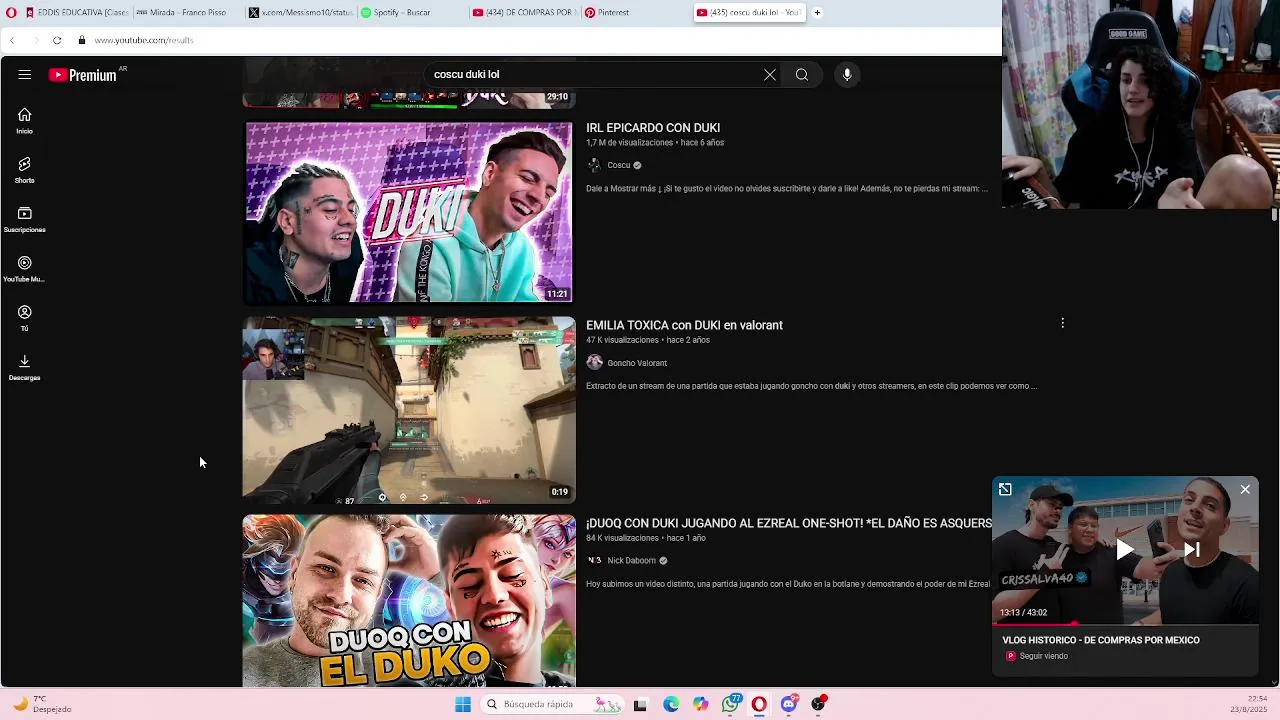Open Copilot from taskbar
This screenshot has width=1280, height=720.
pyautogui.click(x=700, y=704)
